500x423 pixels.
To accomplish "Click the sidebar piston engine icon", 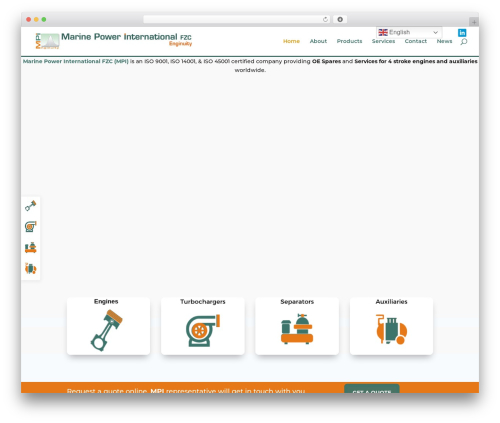I will tap(31, 206).
